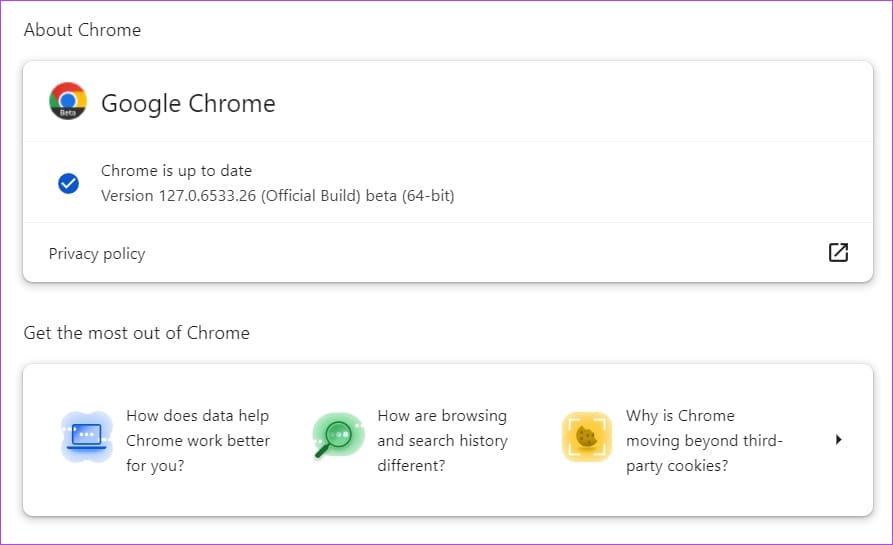Click the yellow cookie illustration icon
This screenshot has height=545, width=893.
click(x=587, y=437)
